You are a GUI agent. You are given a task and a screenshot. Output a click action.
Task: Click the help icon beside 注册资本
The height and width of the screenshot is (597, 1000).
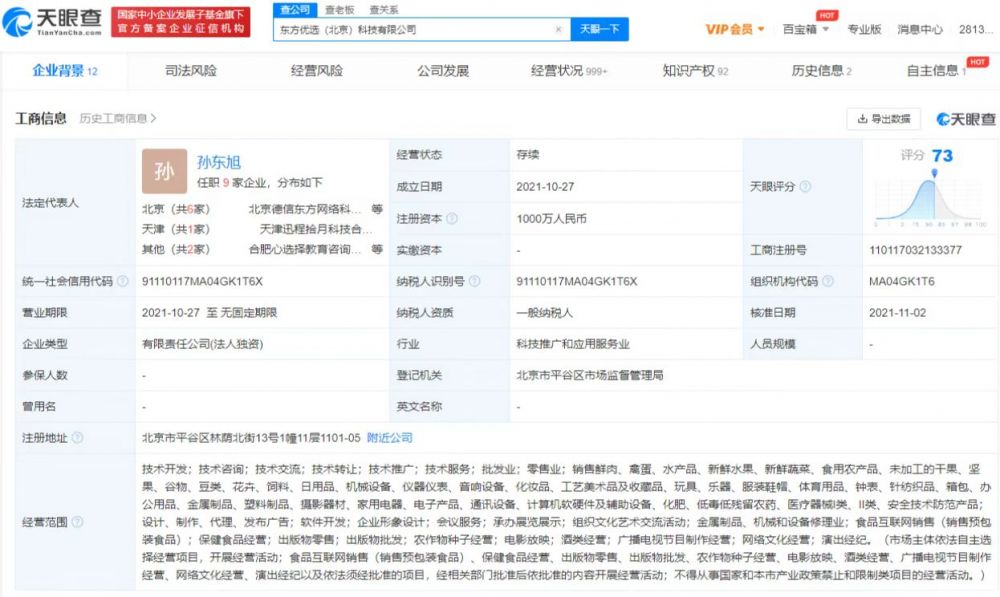pyautogui.click(x=452, y=218)
